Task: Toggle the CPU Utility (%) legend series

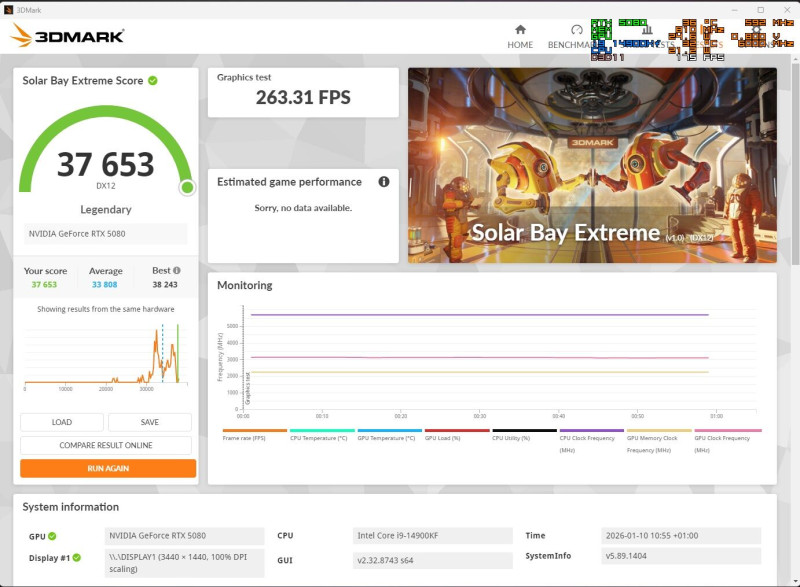Action: coord(524,435)
